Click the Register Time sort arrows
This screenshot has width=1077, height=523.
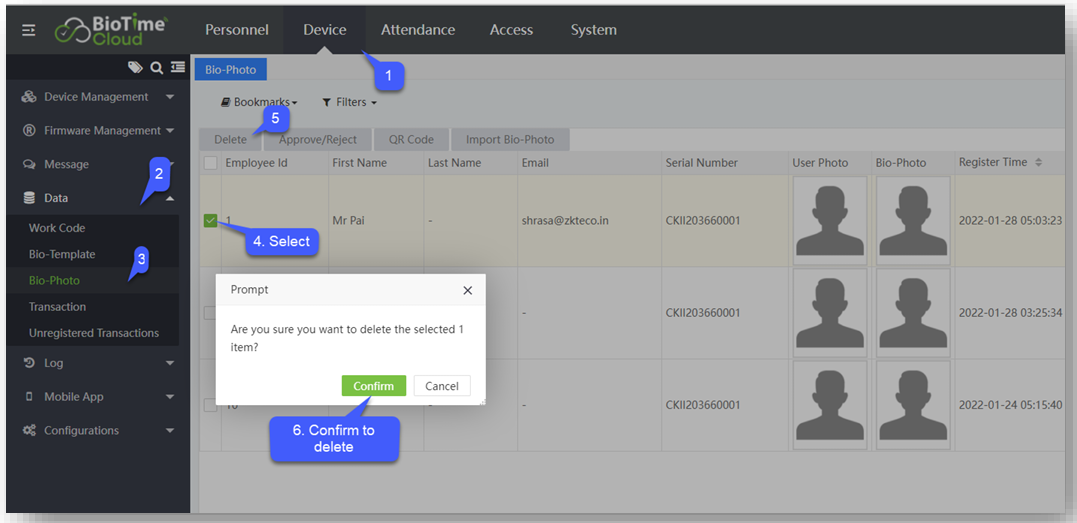pyautogui.click(x=1038, y=162)
